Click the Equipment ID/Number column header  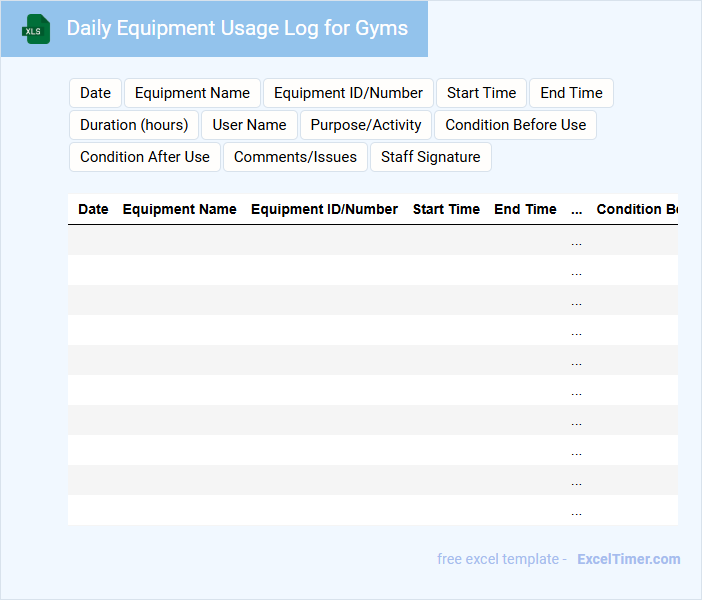(x=324, y=209)
